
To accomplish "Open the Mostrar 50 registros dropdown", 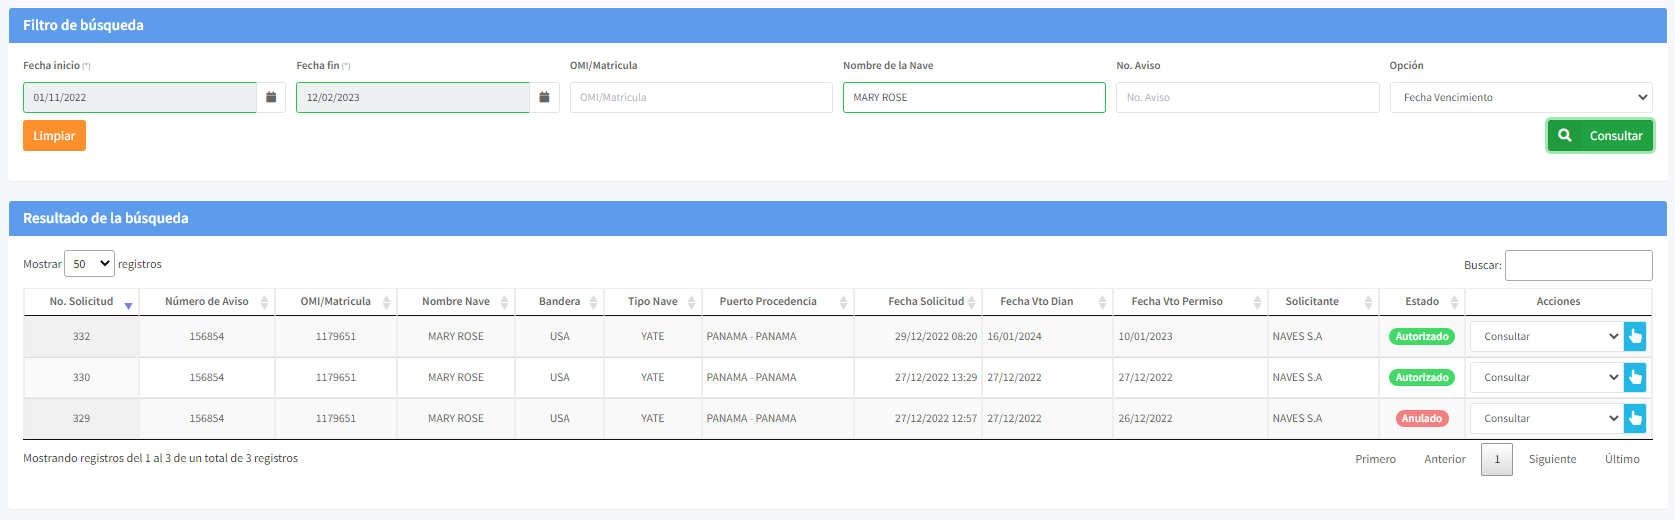I will click(x=90, y=264).
